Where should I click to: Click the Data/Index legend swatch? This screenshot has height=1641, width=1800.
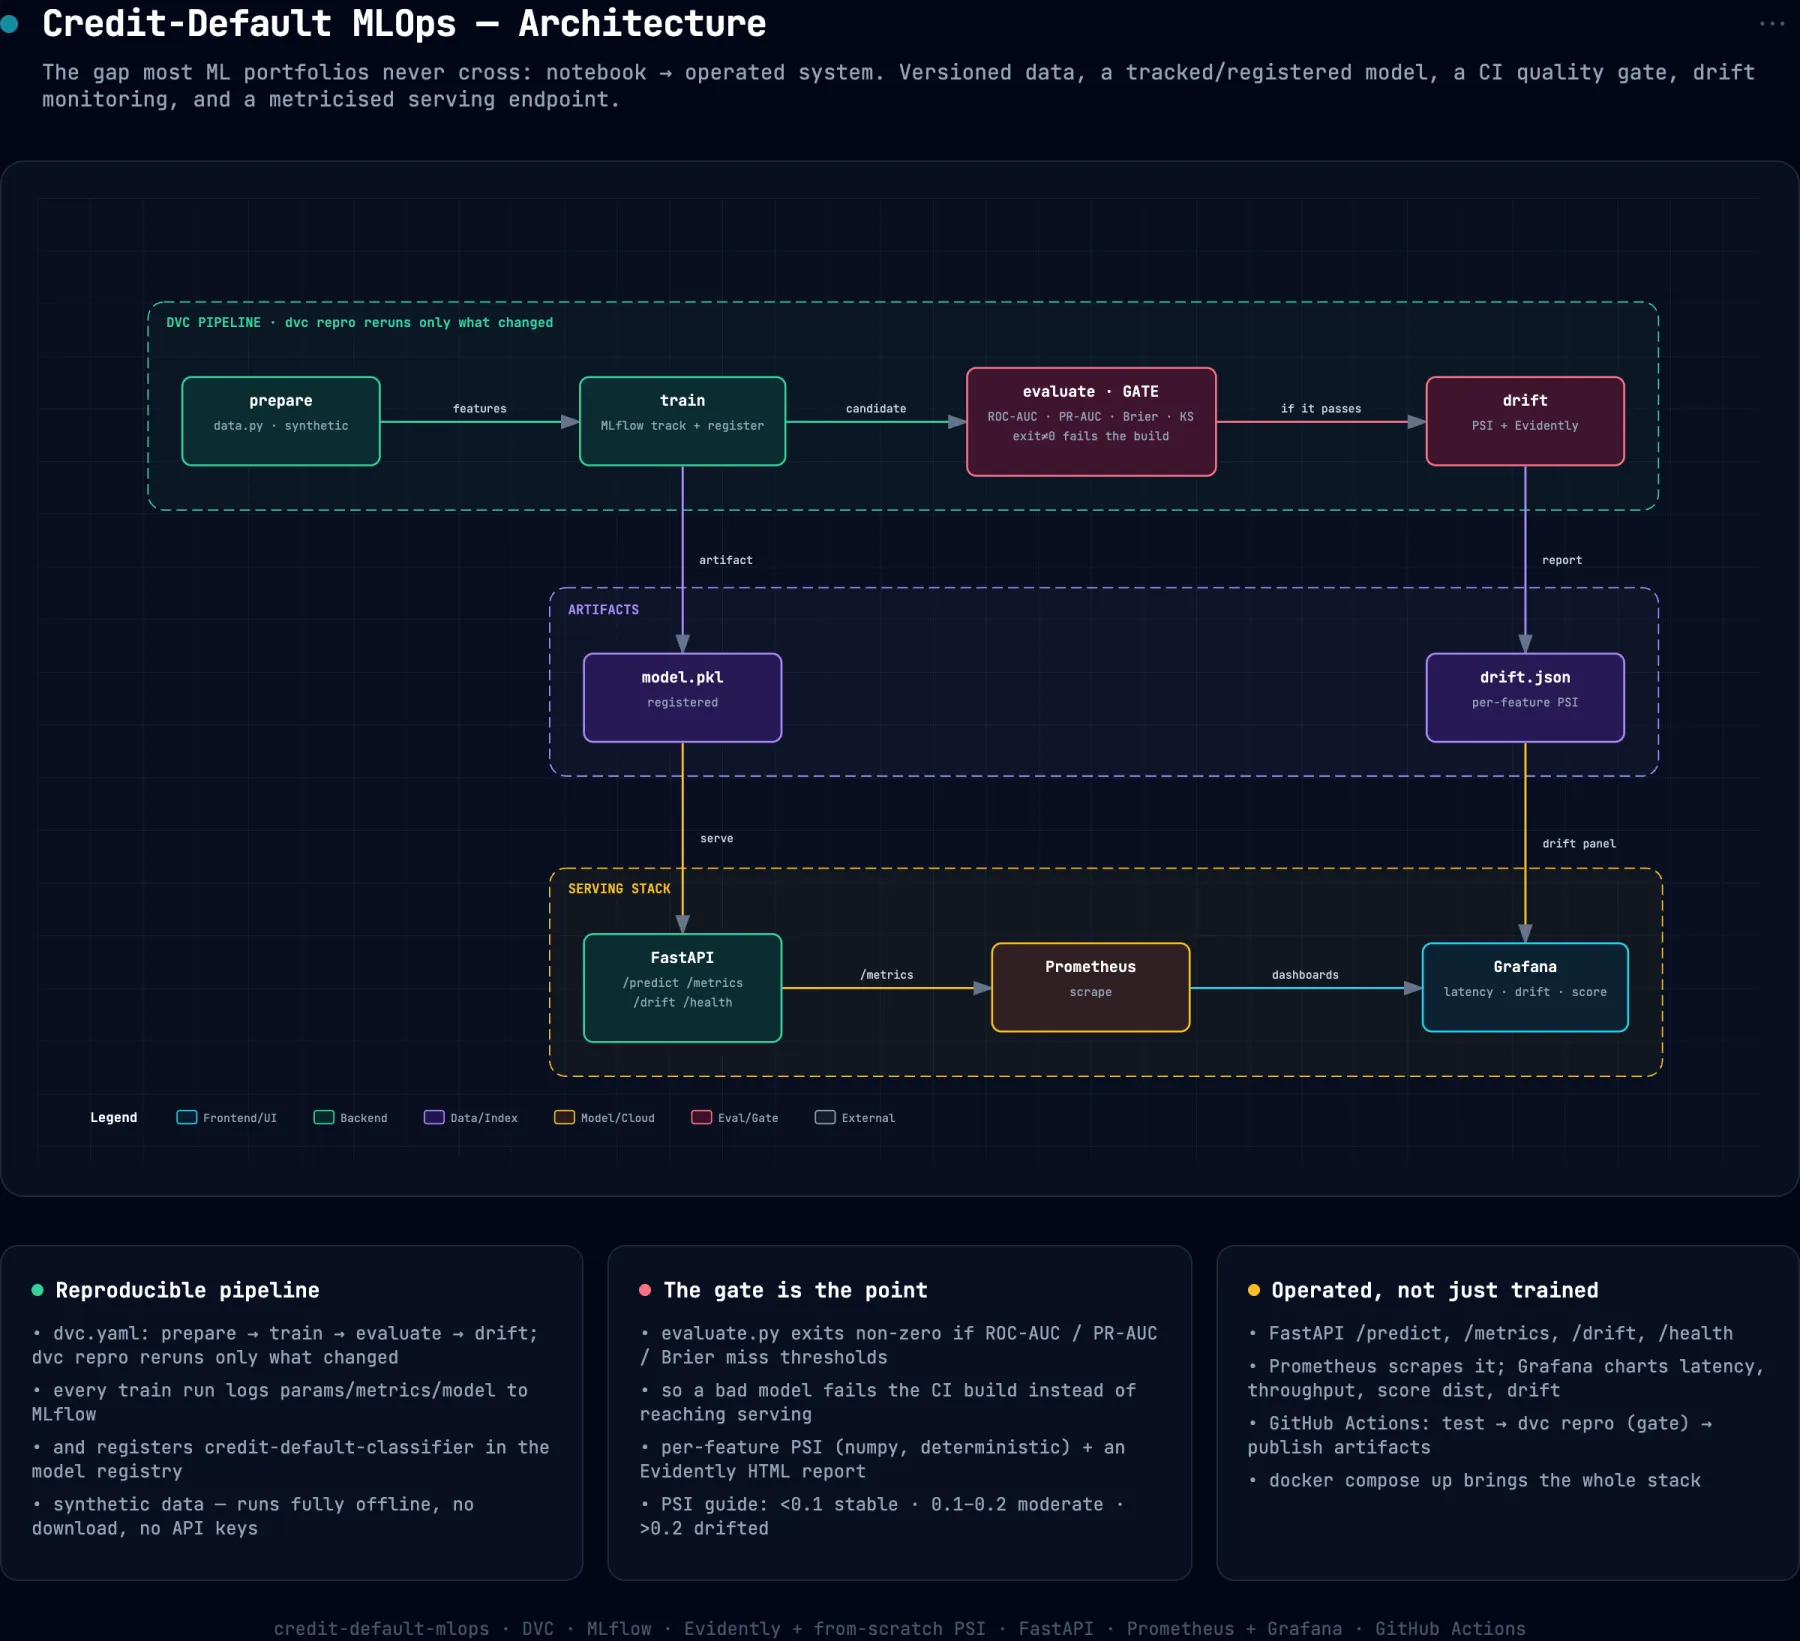pyautogui.click(x=434, y=1117)
